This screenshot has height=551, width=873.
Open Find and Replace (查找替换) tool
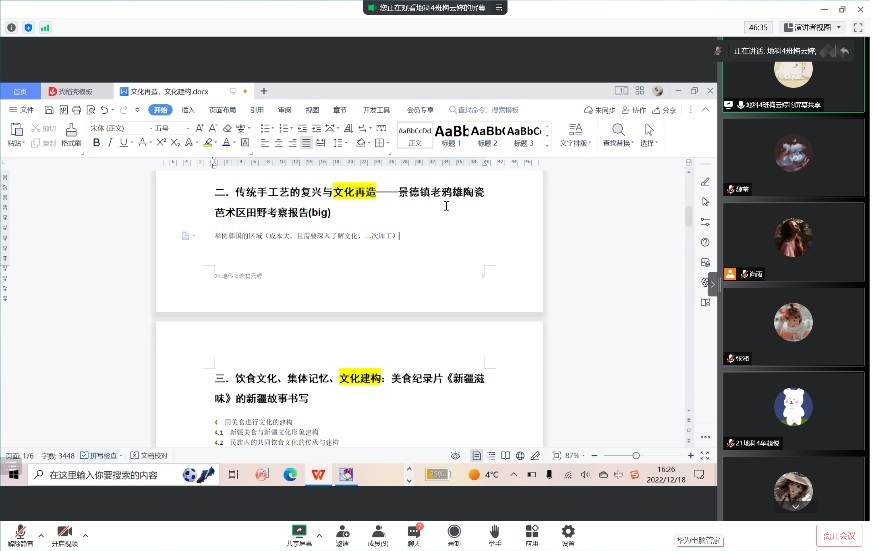pos(618,133)
